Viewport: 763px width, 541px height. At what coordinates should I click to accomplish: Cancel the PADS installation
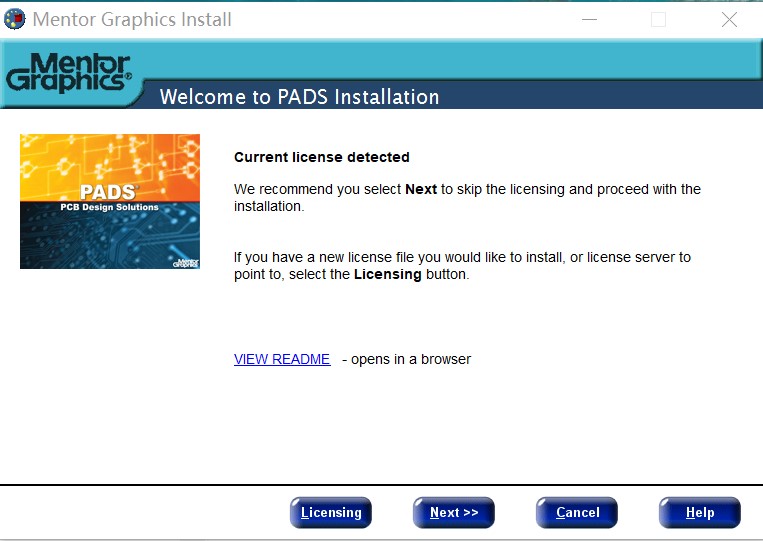tap(577, 512)
